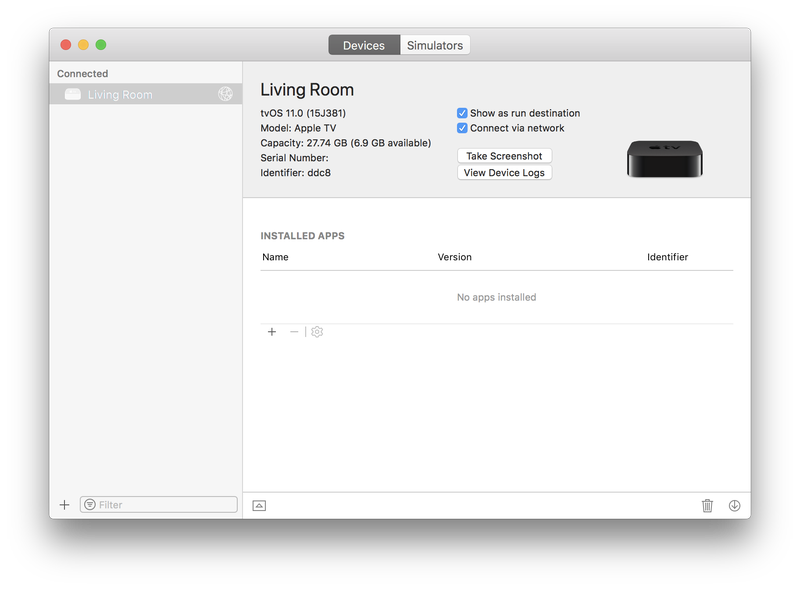
Task: Click the Capacity: 27.74 GB text
Action: 346,143
